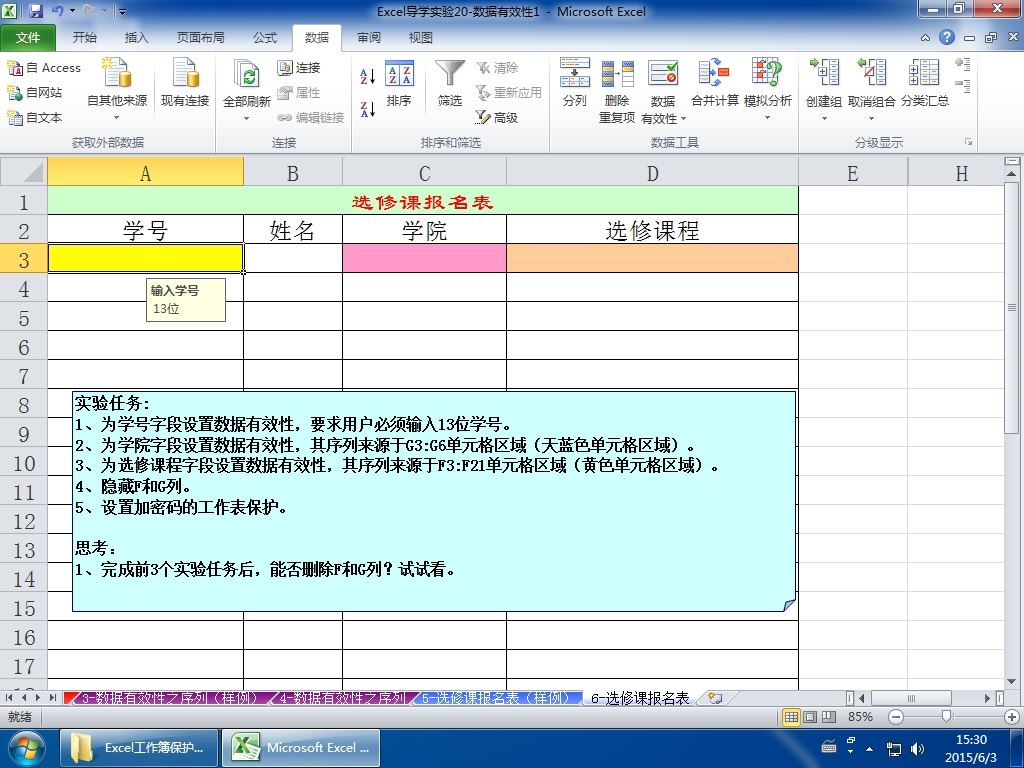Zoom out with the minus button
Screen dimensions: 1024x768
(896, 717)
